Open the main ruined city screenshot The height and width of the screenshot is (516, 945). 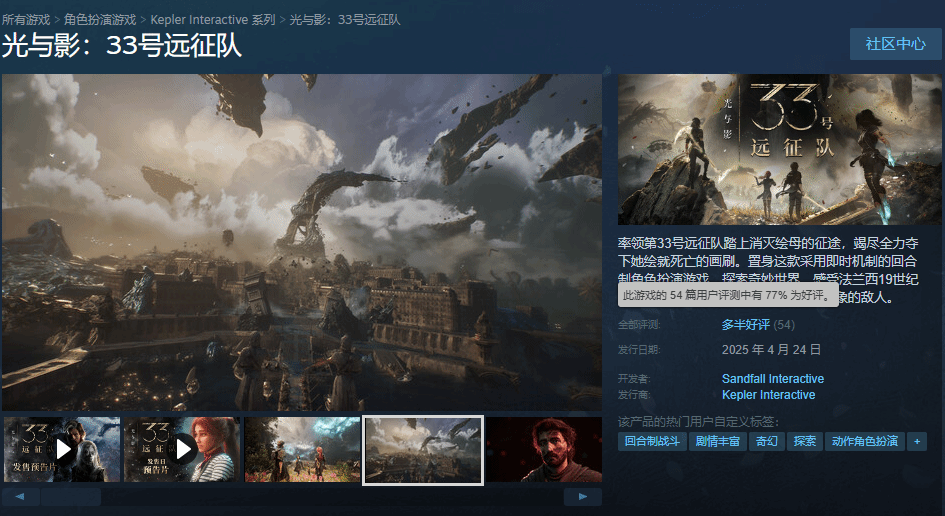tap(302, 242)
